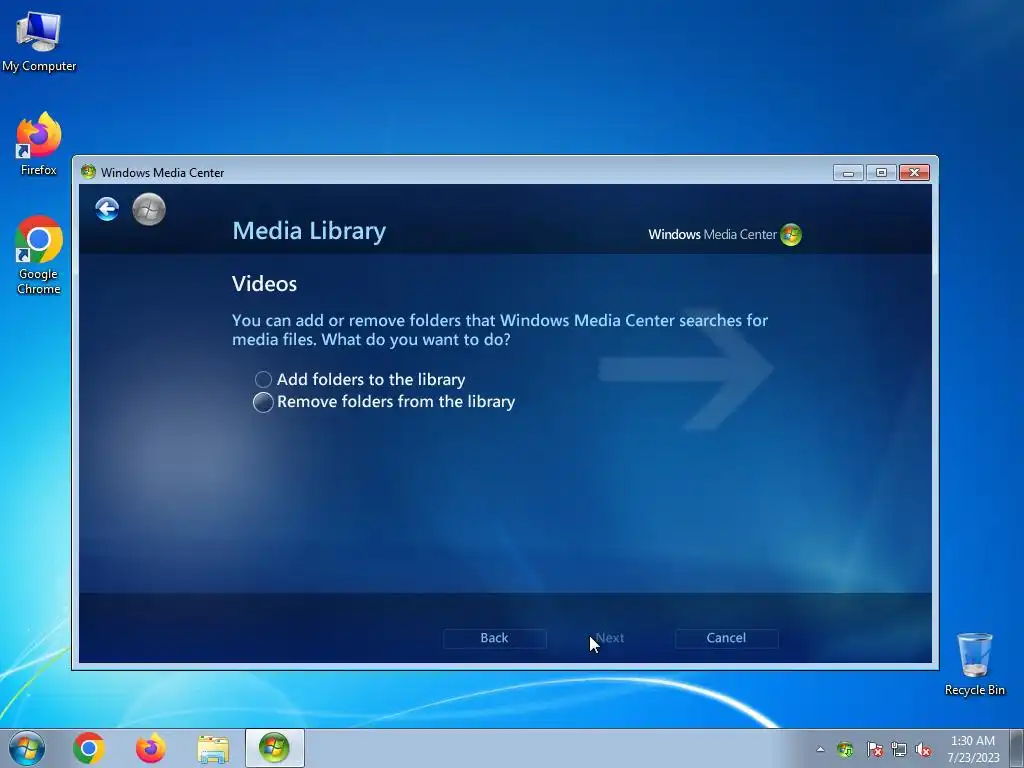1024x768 pixels.
Task: Open the Windows Start menu
Action: point(27,748)
